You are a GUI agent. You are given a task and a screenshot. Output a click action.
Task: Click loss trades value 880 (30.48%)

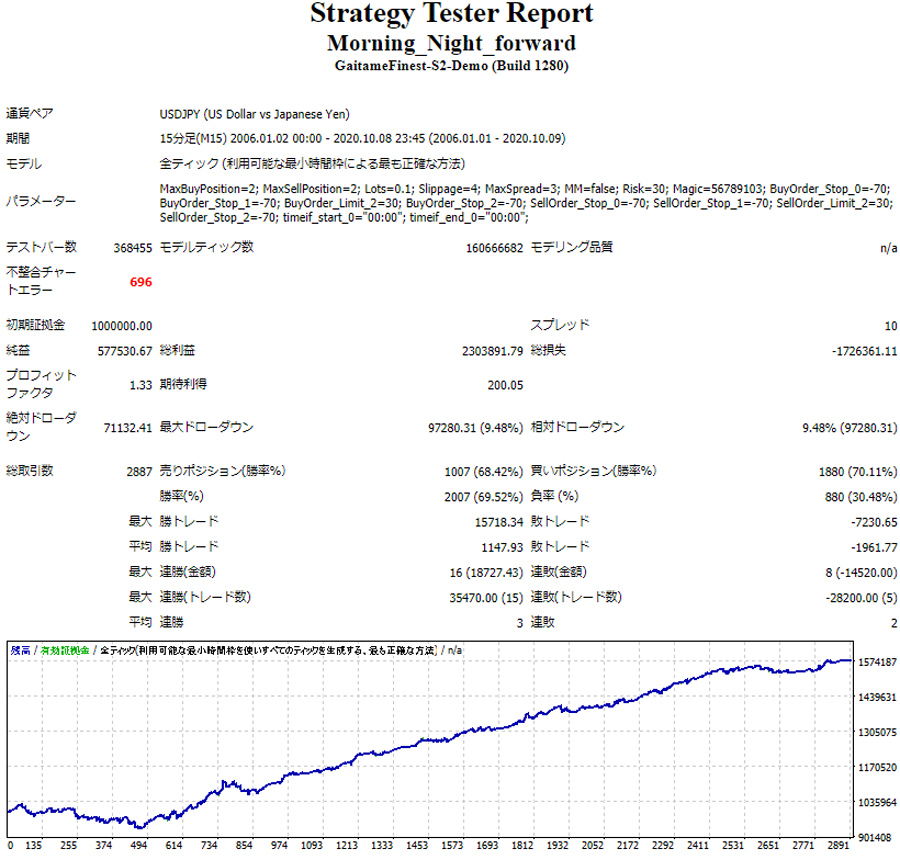point(861,497)
